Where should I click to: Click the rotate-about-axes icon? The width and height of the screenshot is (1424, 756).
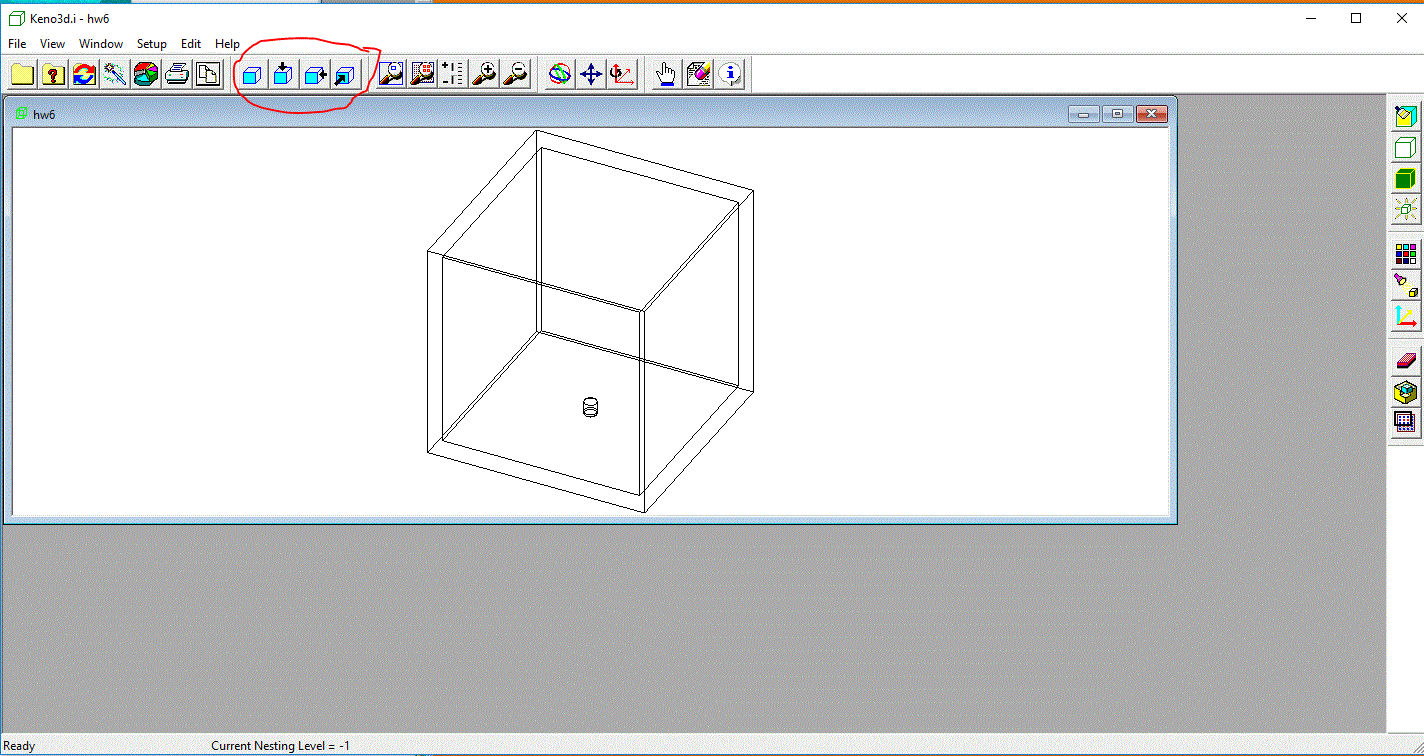point(622,74)
